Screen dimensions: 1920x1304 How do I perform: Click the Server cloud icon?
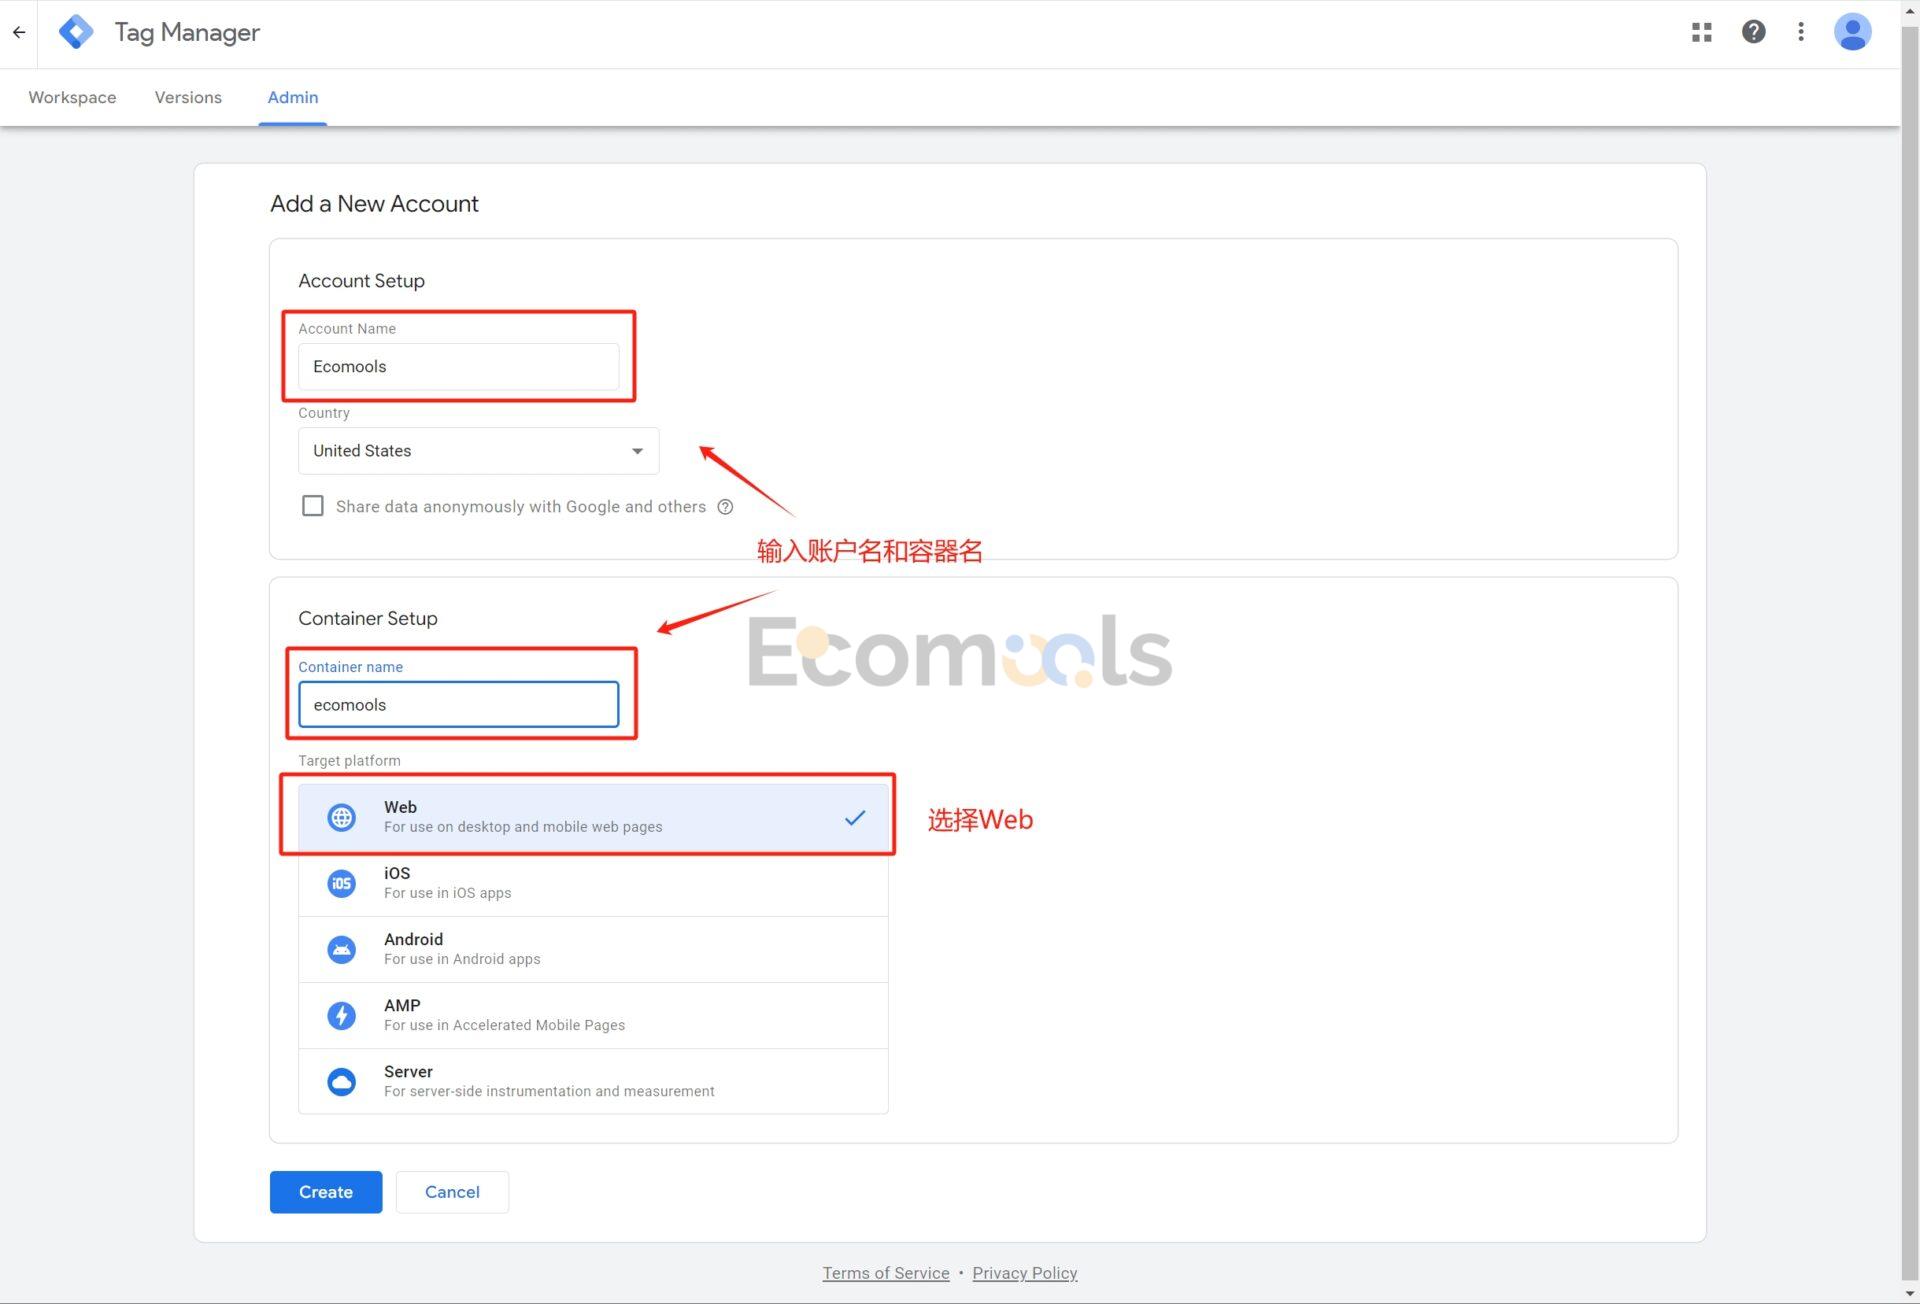point(341,1081)
